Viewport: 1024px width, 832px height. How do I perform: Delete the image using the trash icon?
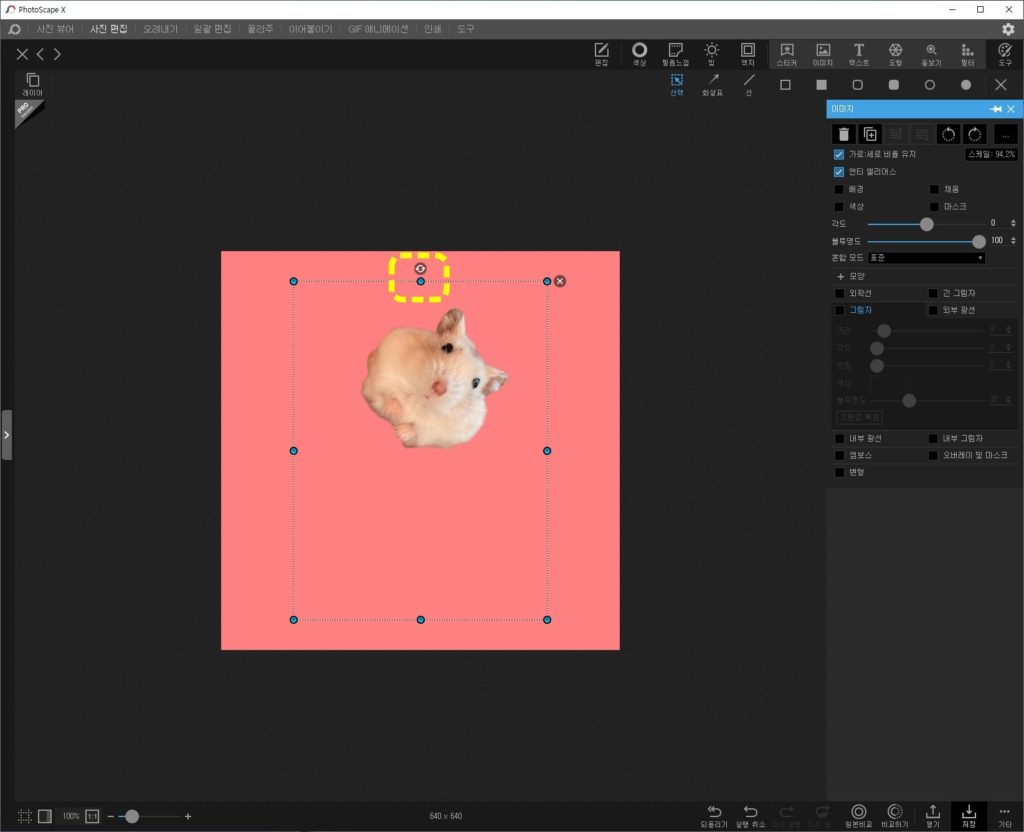844,134
